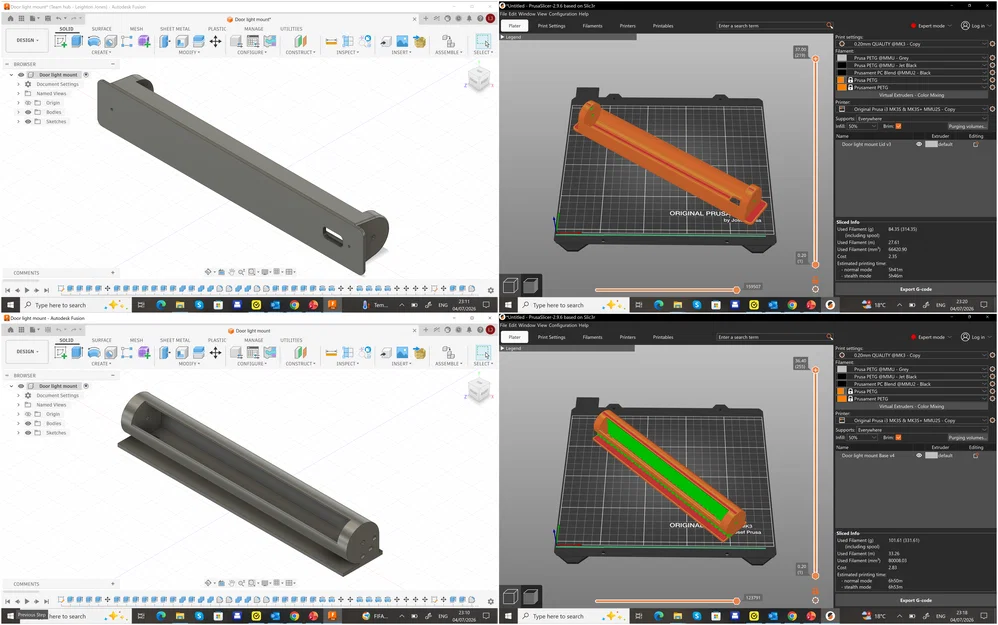Screen dimensions: 998x625
Task: Toggle Bodies visibility in tube-base Fusion browser
Action: coord(28,423)
